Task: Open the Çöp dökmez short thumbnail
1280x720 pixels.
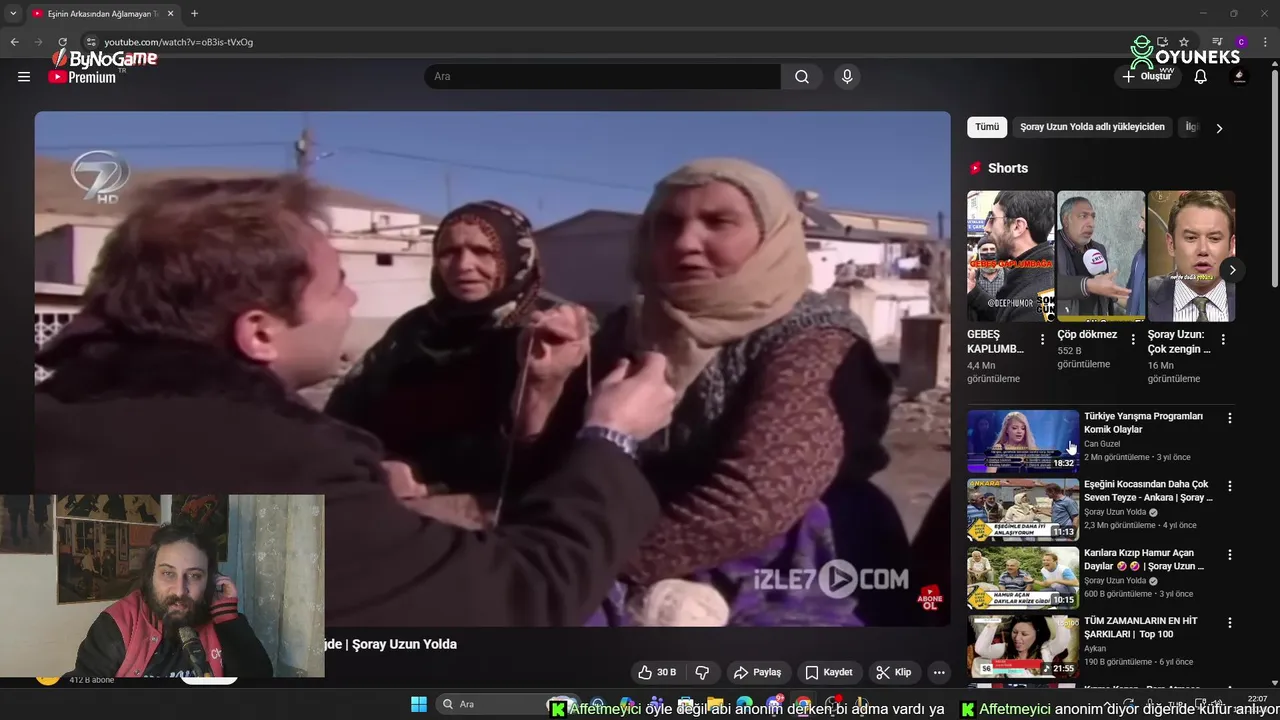Action: [1101, 256]
